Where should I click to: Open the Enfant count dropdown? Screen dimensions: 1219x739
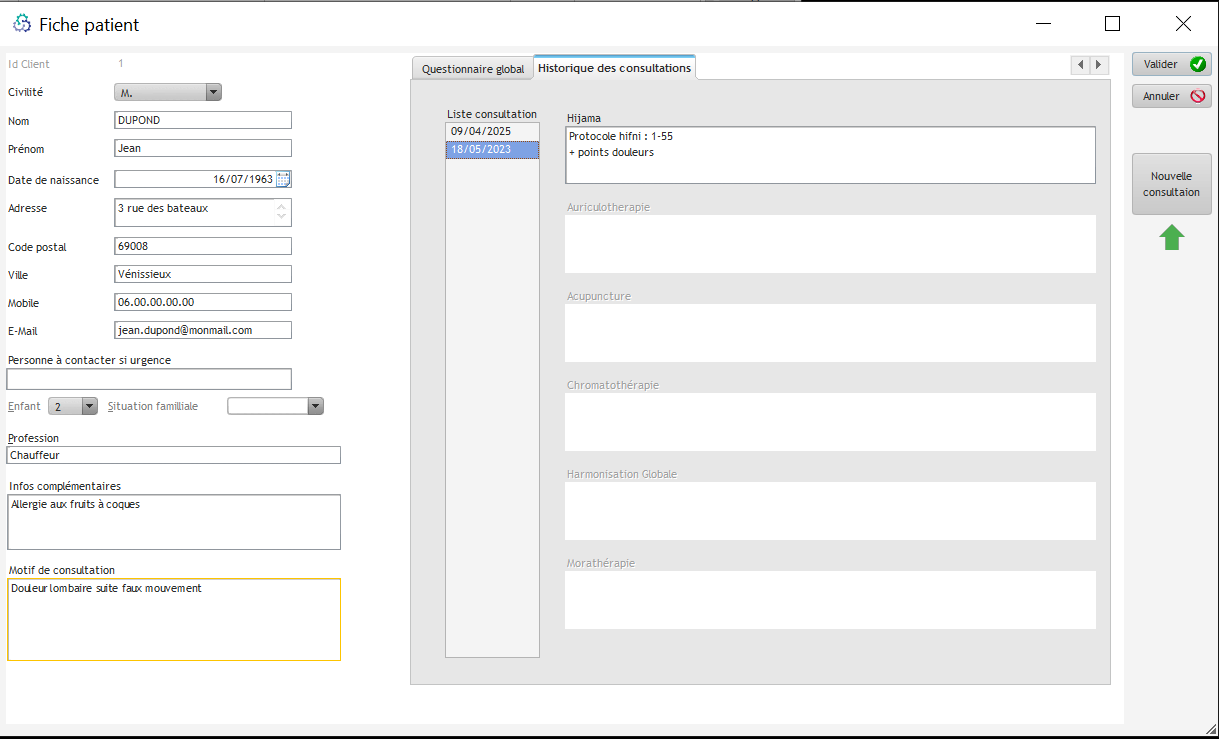pos(89,406)
